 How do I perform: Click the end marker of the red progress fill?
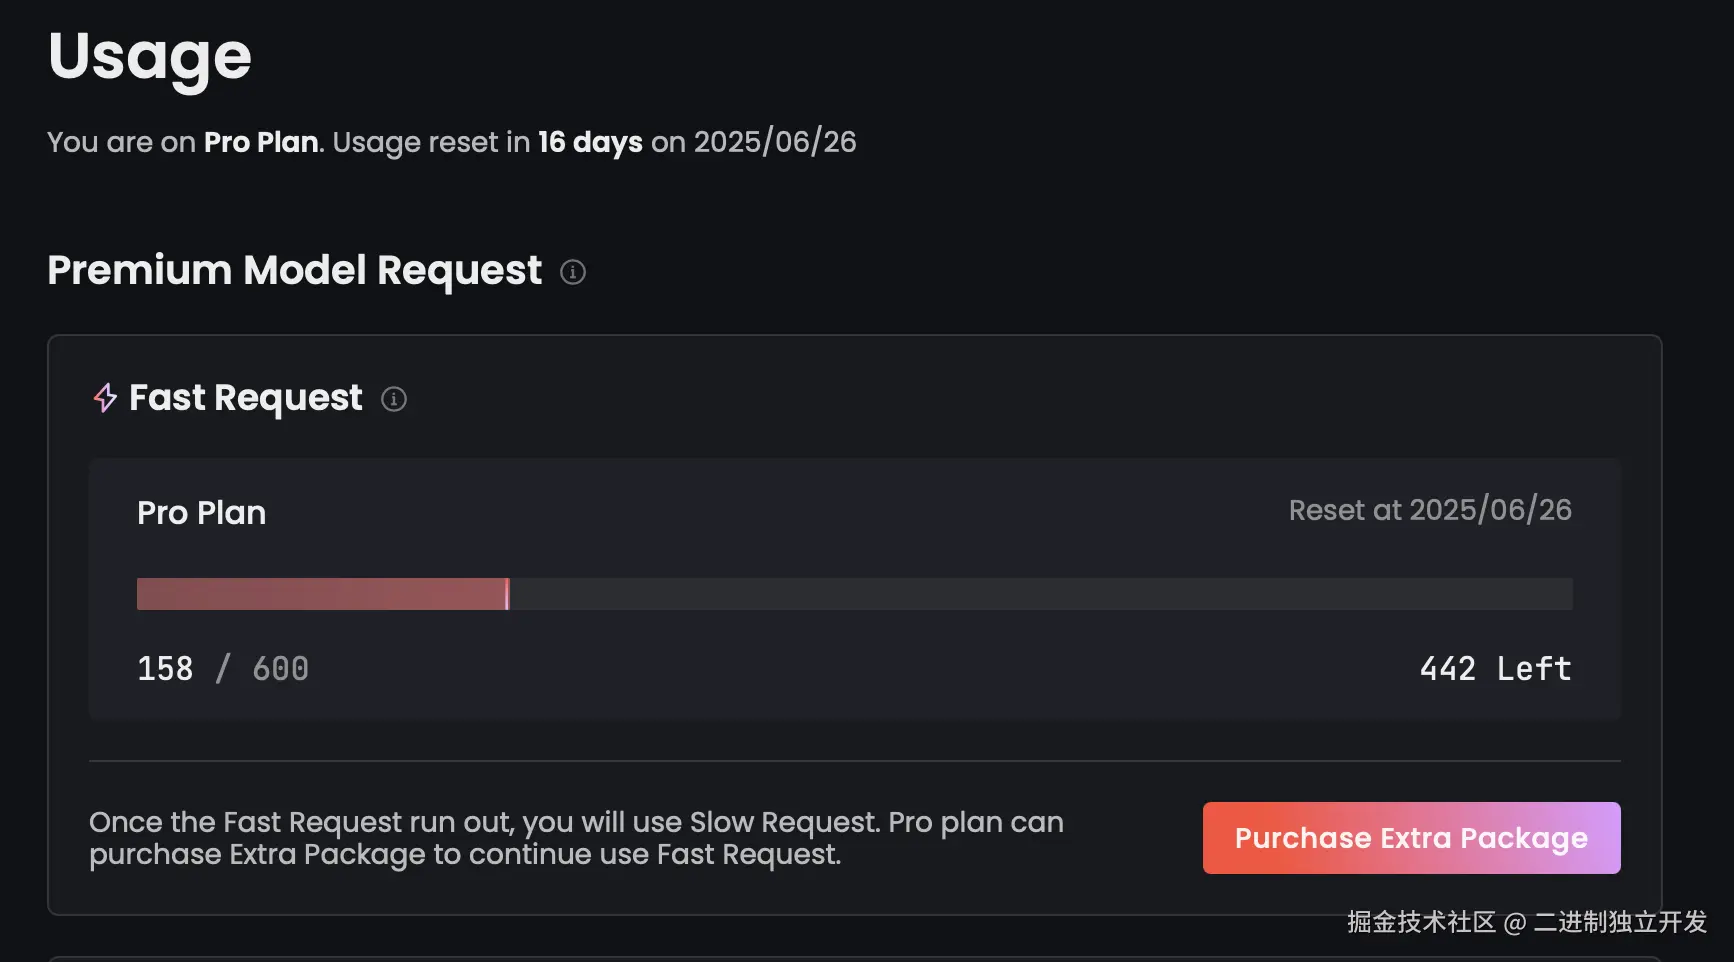pyautogui.click(x=508, y=594)
